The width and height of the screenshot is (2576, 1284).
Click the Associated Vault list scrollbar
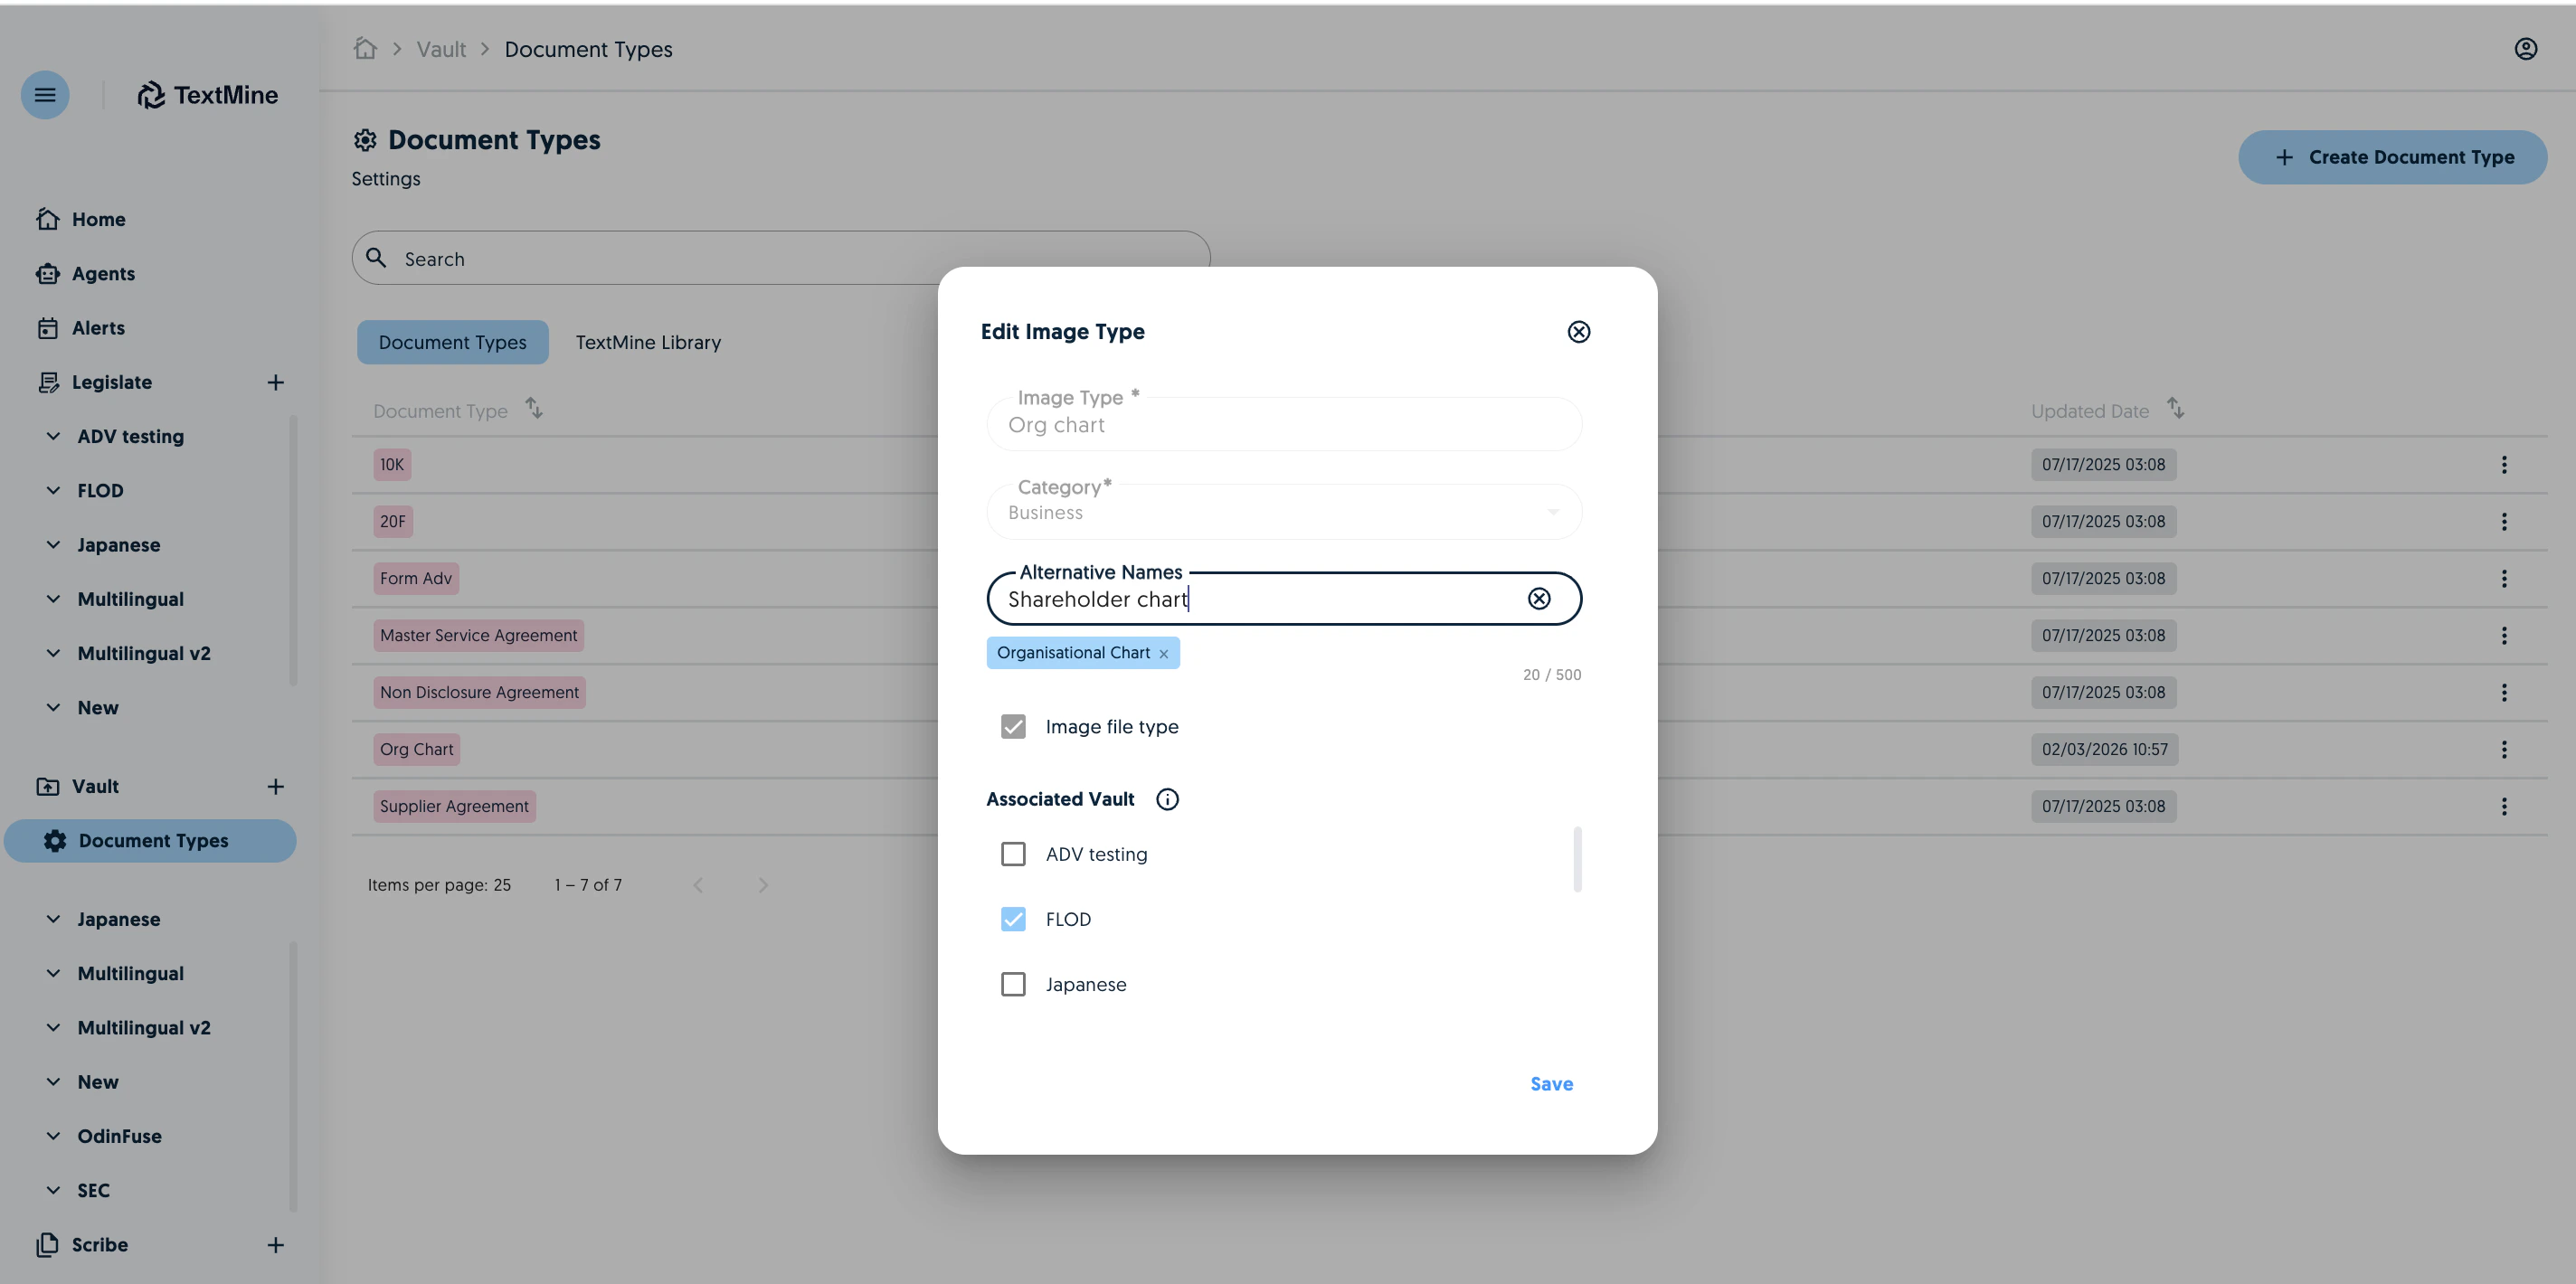pos(1577,858)
